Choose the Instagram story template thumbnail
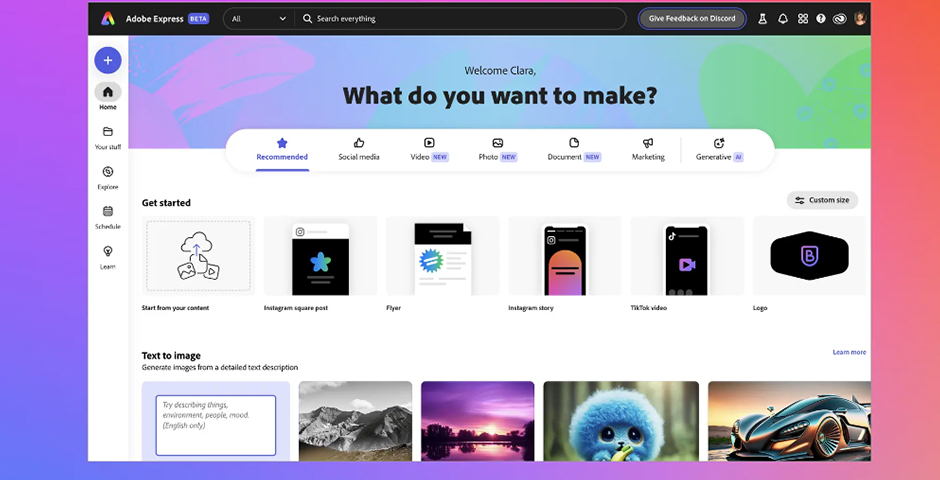Screen dimensions: 940x480 [565, 257]
